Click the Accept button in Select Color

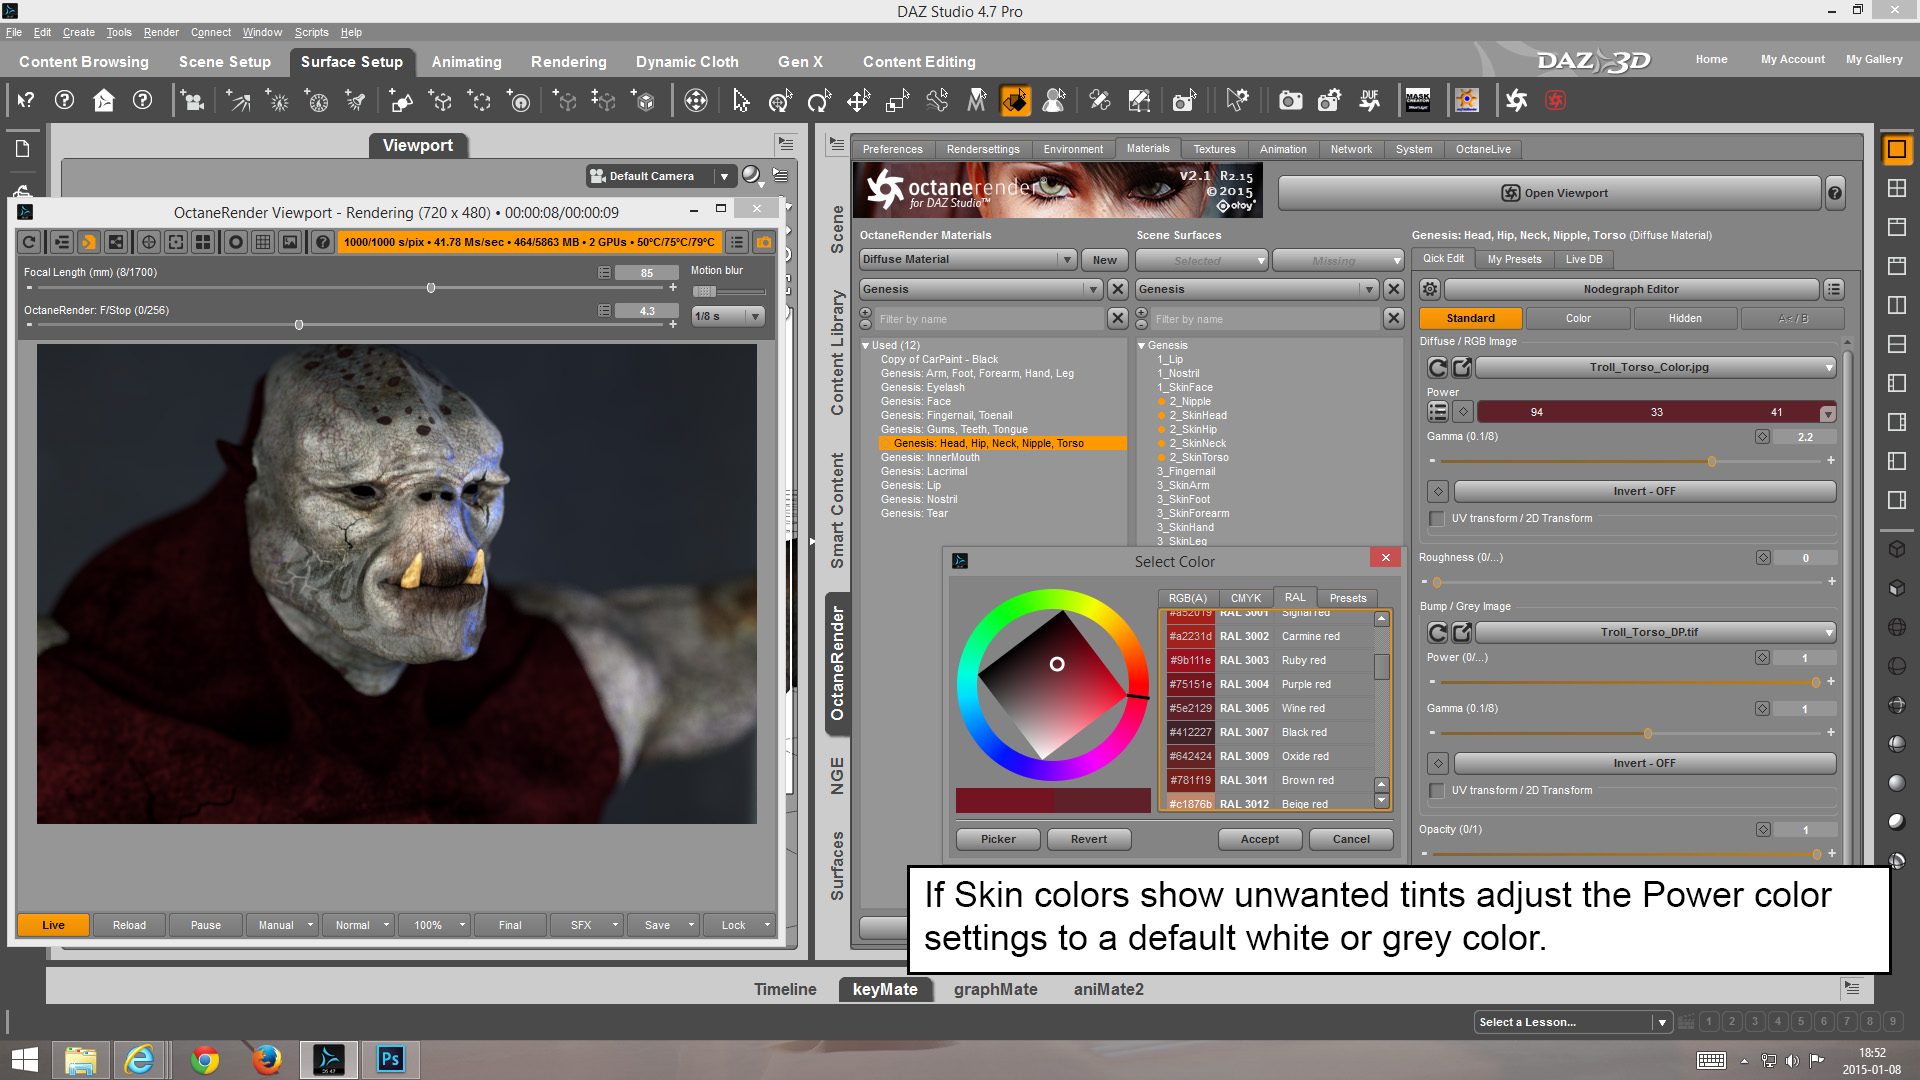[x=1259, y=839]
